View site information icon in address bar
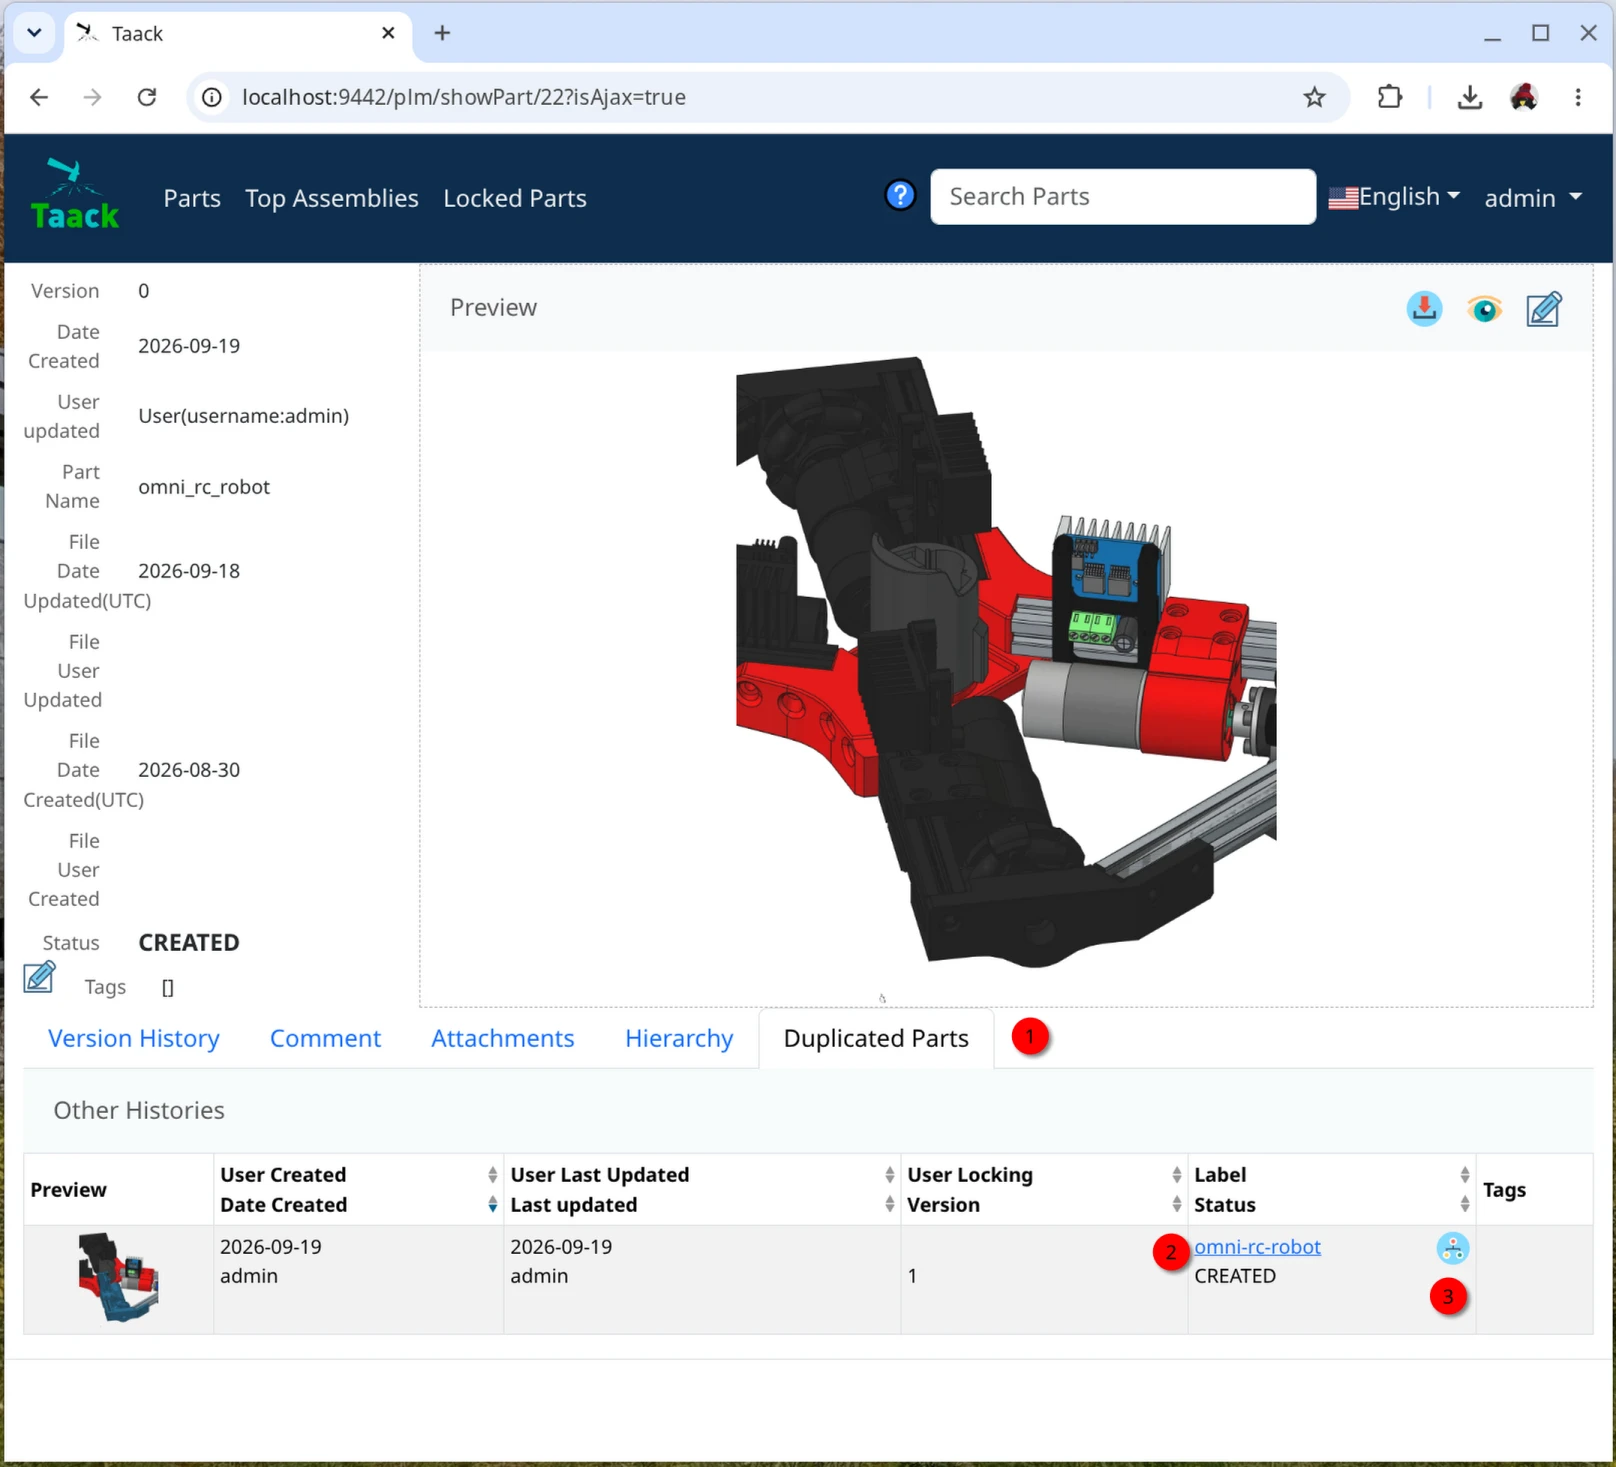The width and height of the screenshot is (1616, 1467). (212, 97)
